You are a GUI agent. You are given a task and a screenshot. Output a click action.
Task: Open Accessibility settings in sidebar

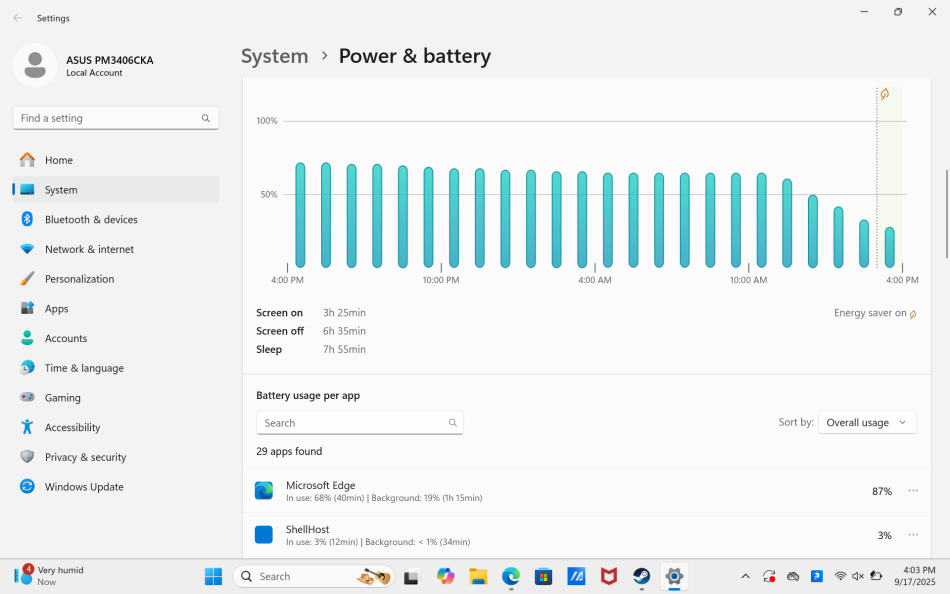74,427
